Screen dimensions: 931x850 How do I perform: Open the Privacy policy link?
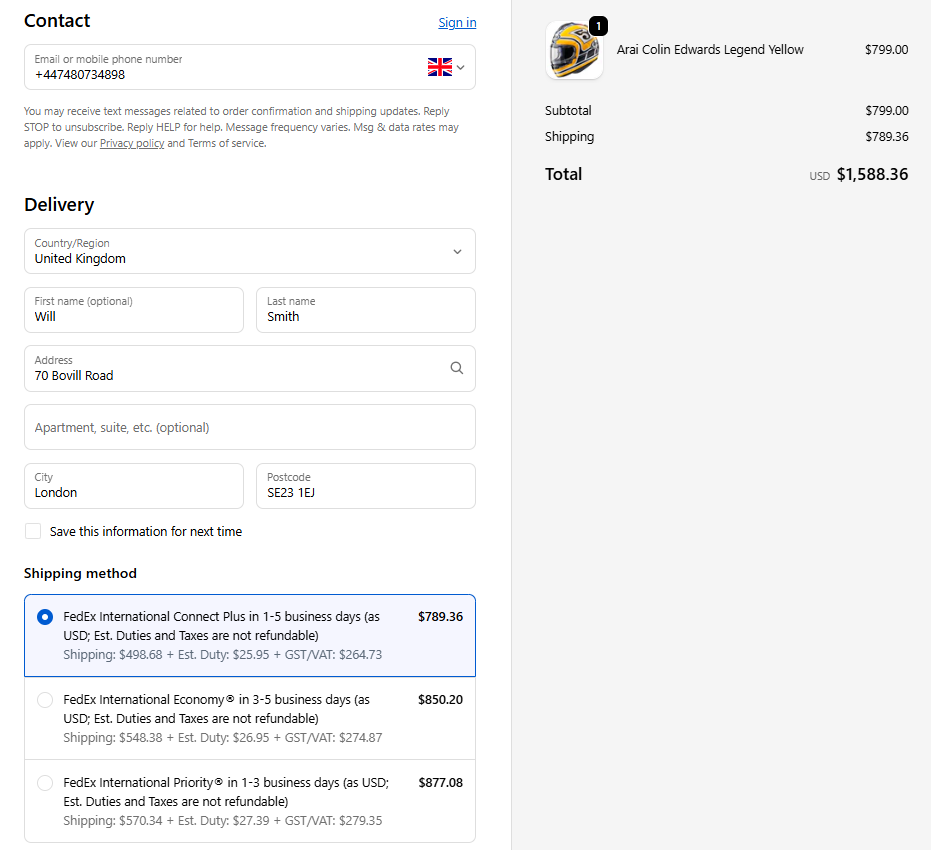[x=132, y=143]
